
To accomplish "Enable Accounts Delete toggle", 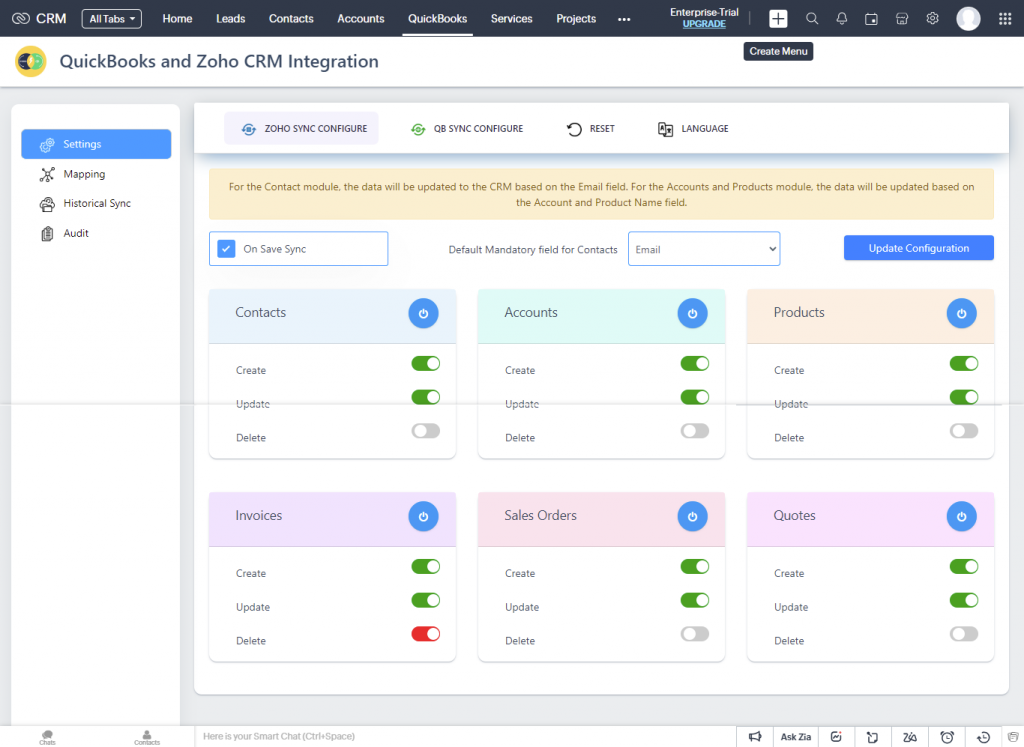I will click(695, 431).
